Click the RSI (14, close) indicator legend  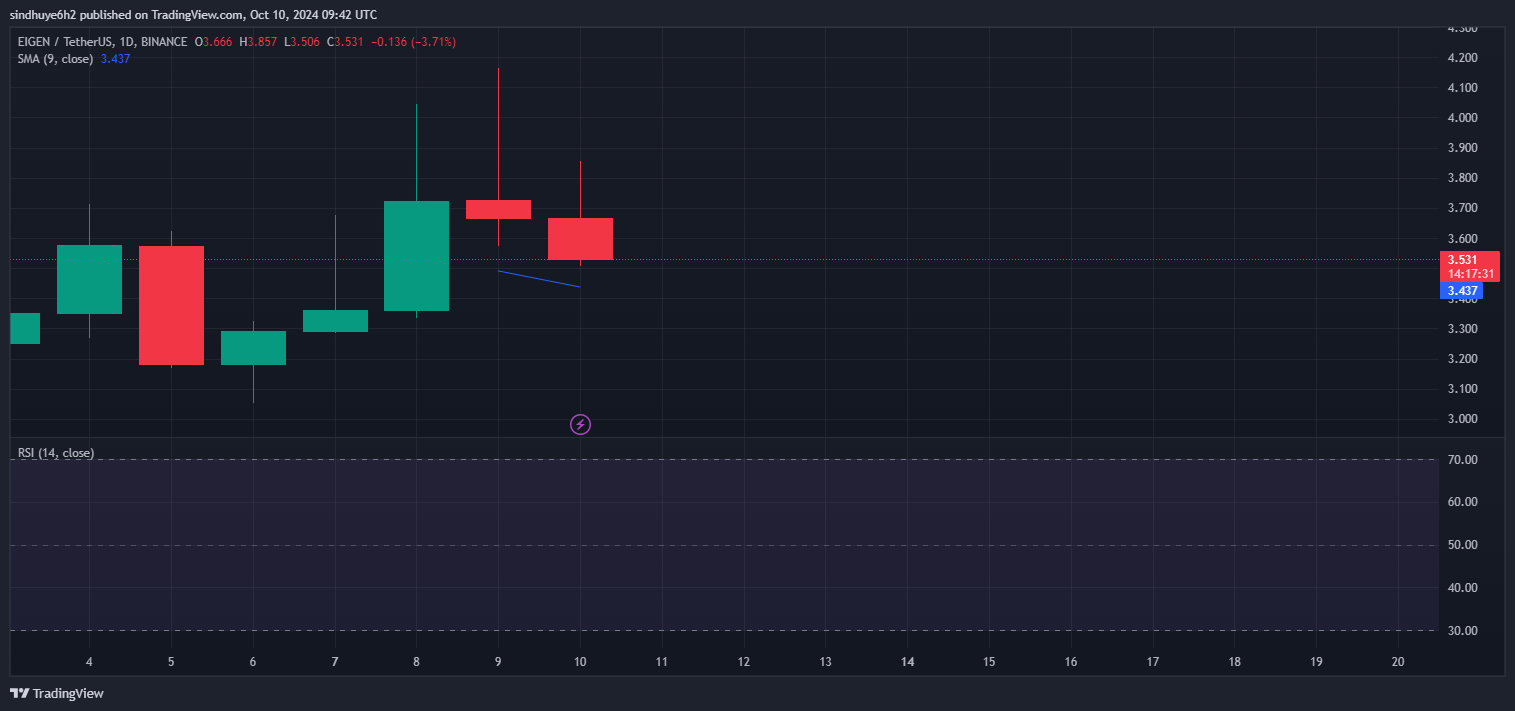(56, 453)
